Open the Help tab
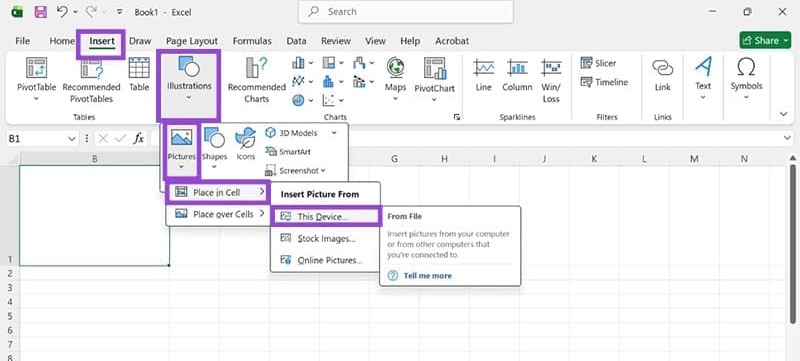The image size is (800, 361). (x=410, y=41)
